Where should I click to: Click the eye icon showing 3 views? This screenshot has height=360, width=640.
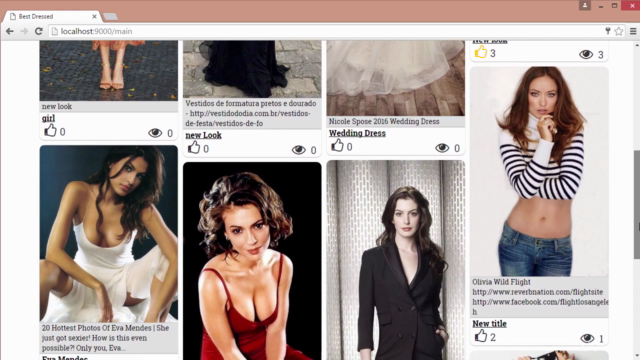click(586, 54)
